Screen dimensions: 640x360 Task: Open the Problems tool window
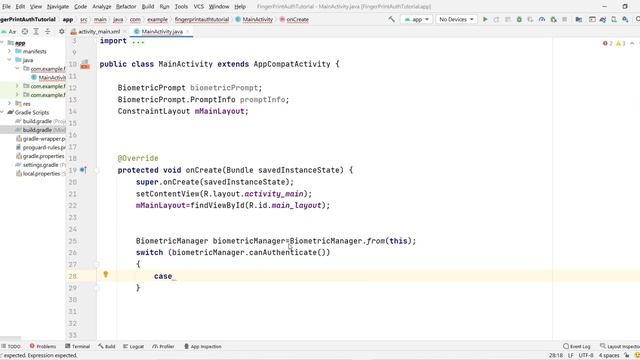pyautogui.click(x=43, y=346)
